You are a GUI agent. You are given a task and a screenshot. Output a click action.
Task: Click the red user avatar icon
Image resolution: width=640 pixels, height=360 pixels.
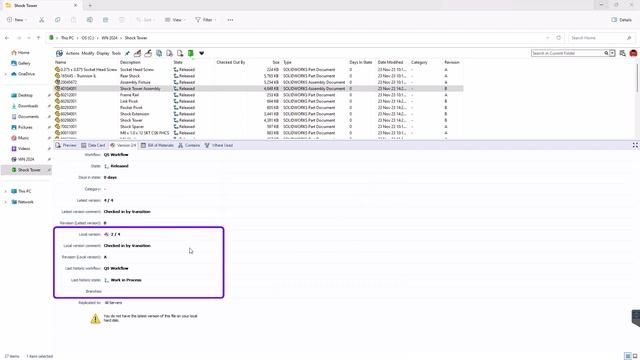(633, 53)
